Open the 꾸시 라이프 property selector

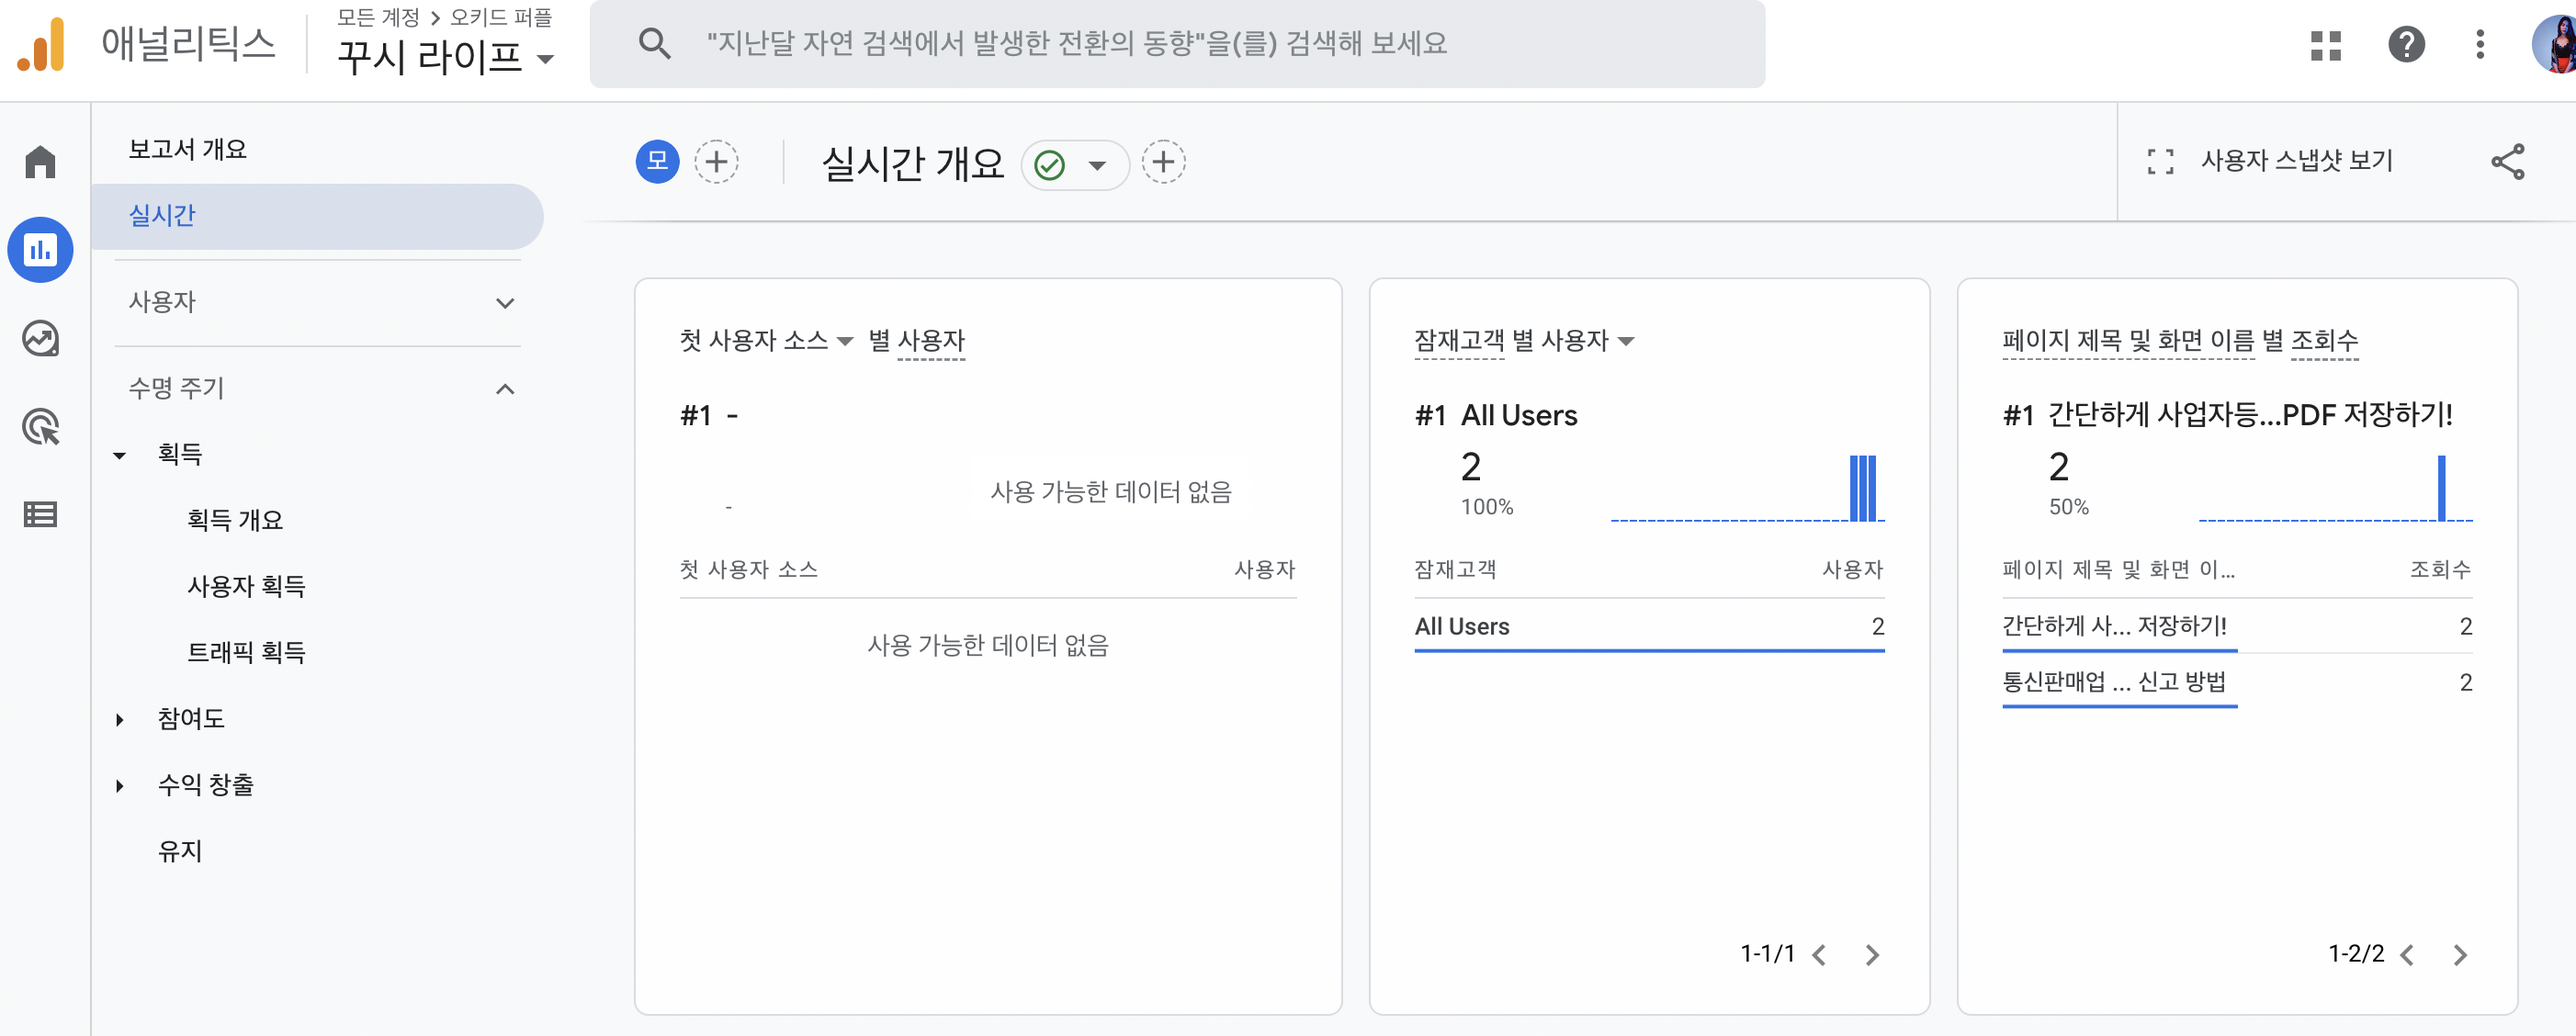coord(445,57)
